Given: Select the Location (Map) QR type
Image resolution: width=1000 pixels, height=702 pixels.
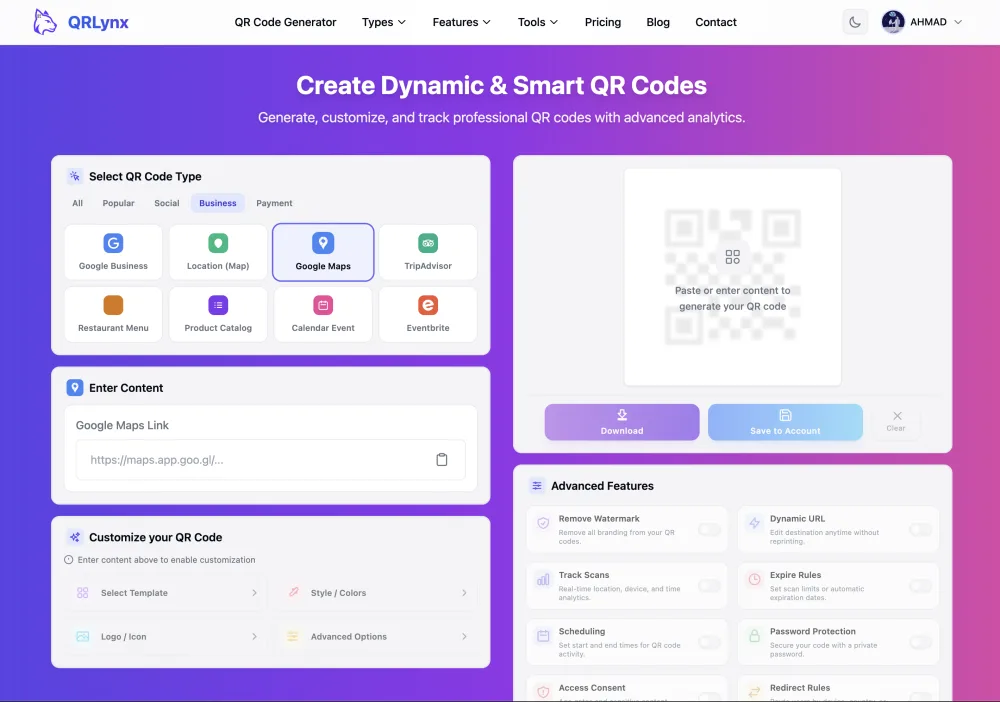Looking at the screenshot, I should click(218, 252).
